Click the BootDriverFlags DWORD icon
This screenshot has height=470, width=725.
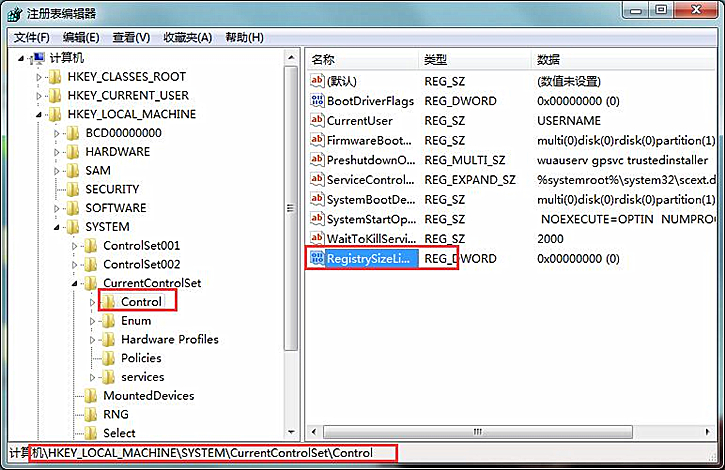coord(318,101)
